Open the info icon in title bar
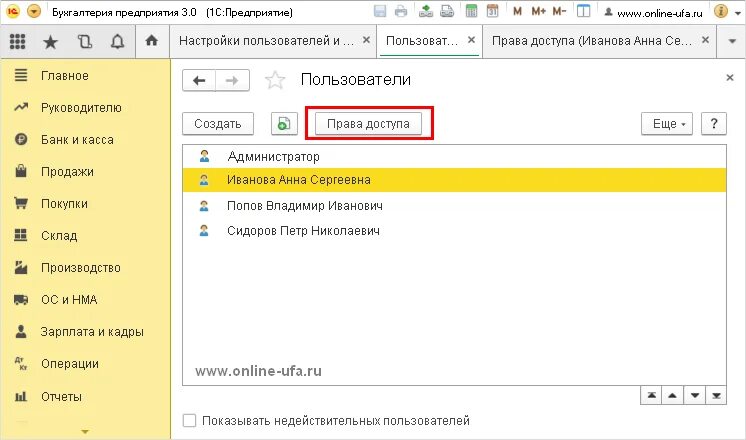The width and height of the screenshot is (746, 440). (x=721, y=11)
